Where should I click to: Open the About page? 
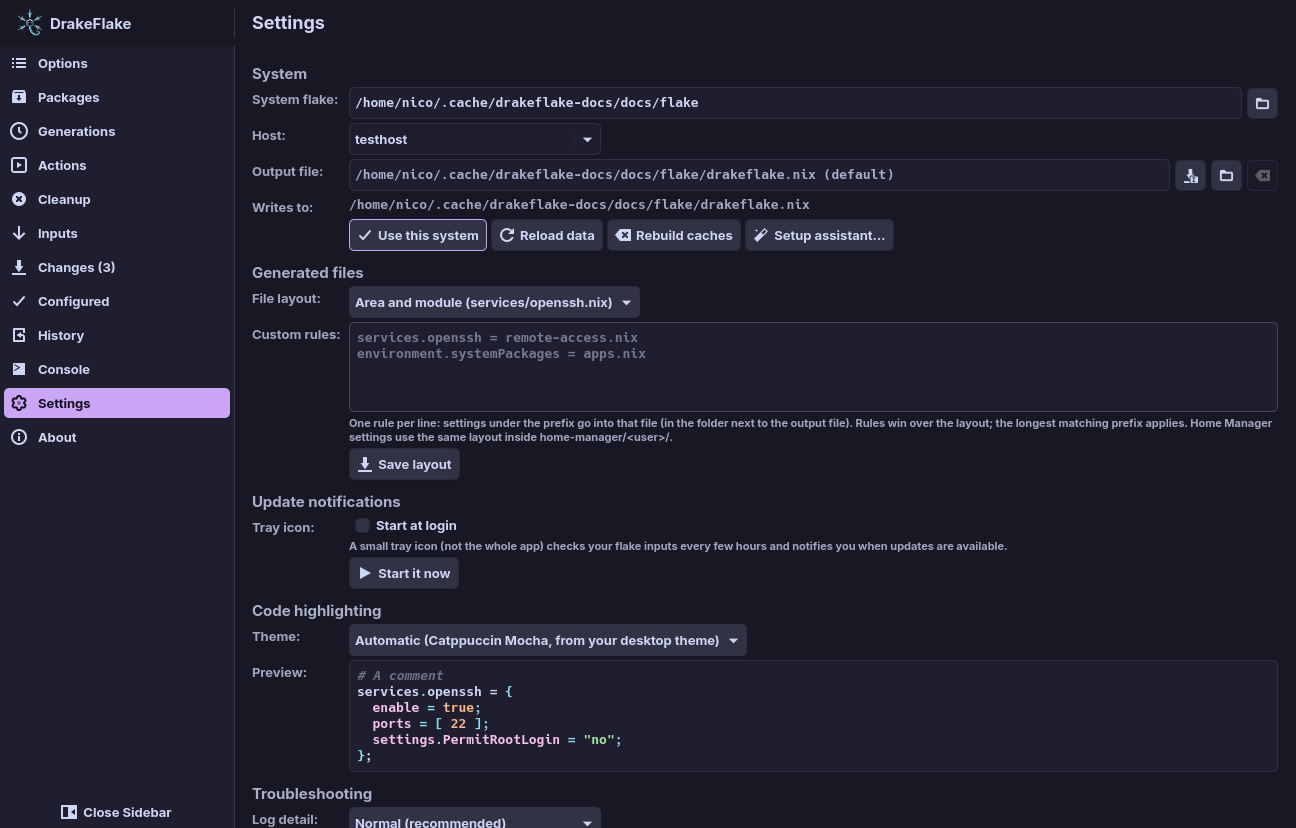[x=117, y=437]
